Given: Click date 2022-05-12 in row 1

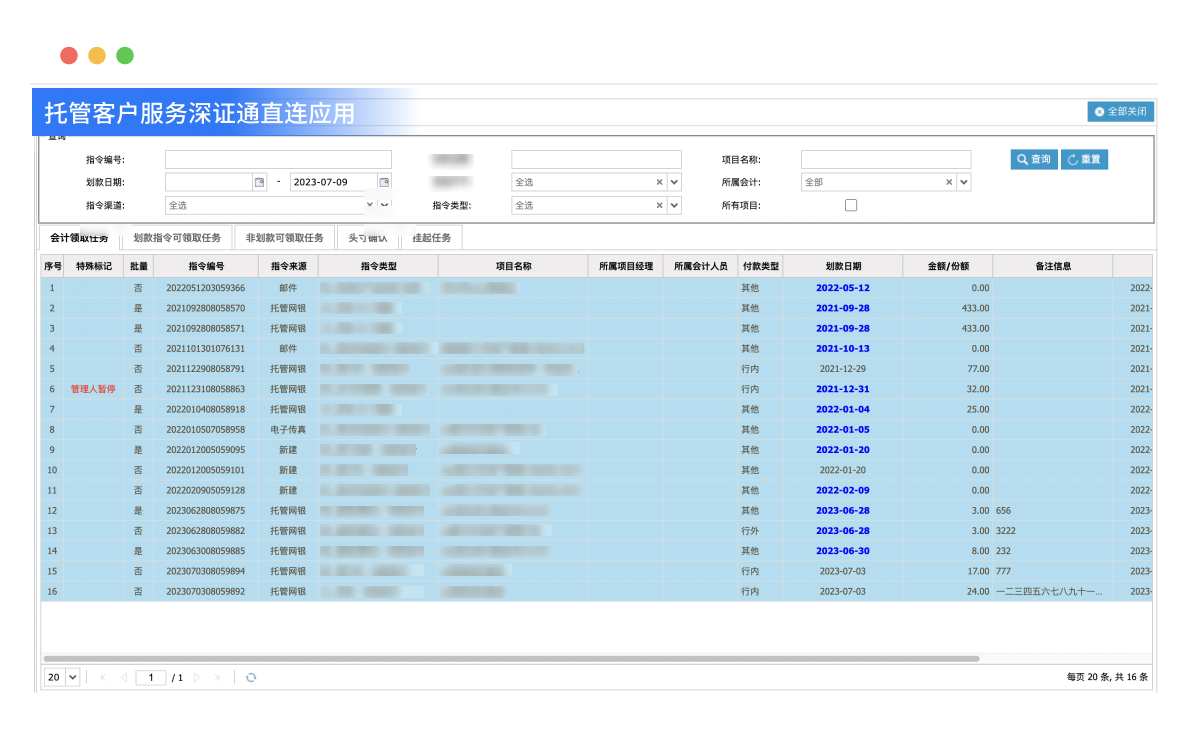Looking at the screenshot, I should tap(843, 289).
